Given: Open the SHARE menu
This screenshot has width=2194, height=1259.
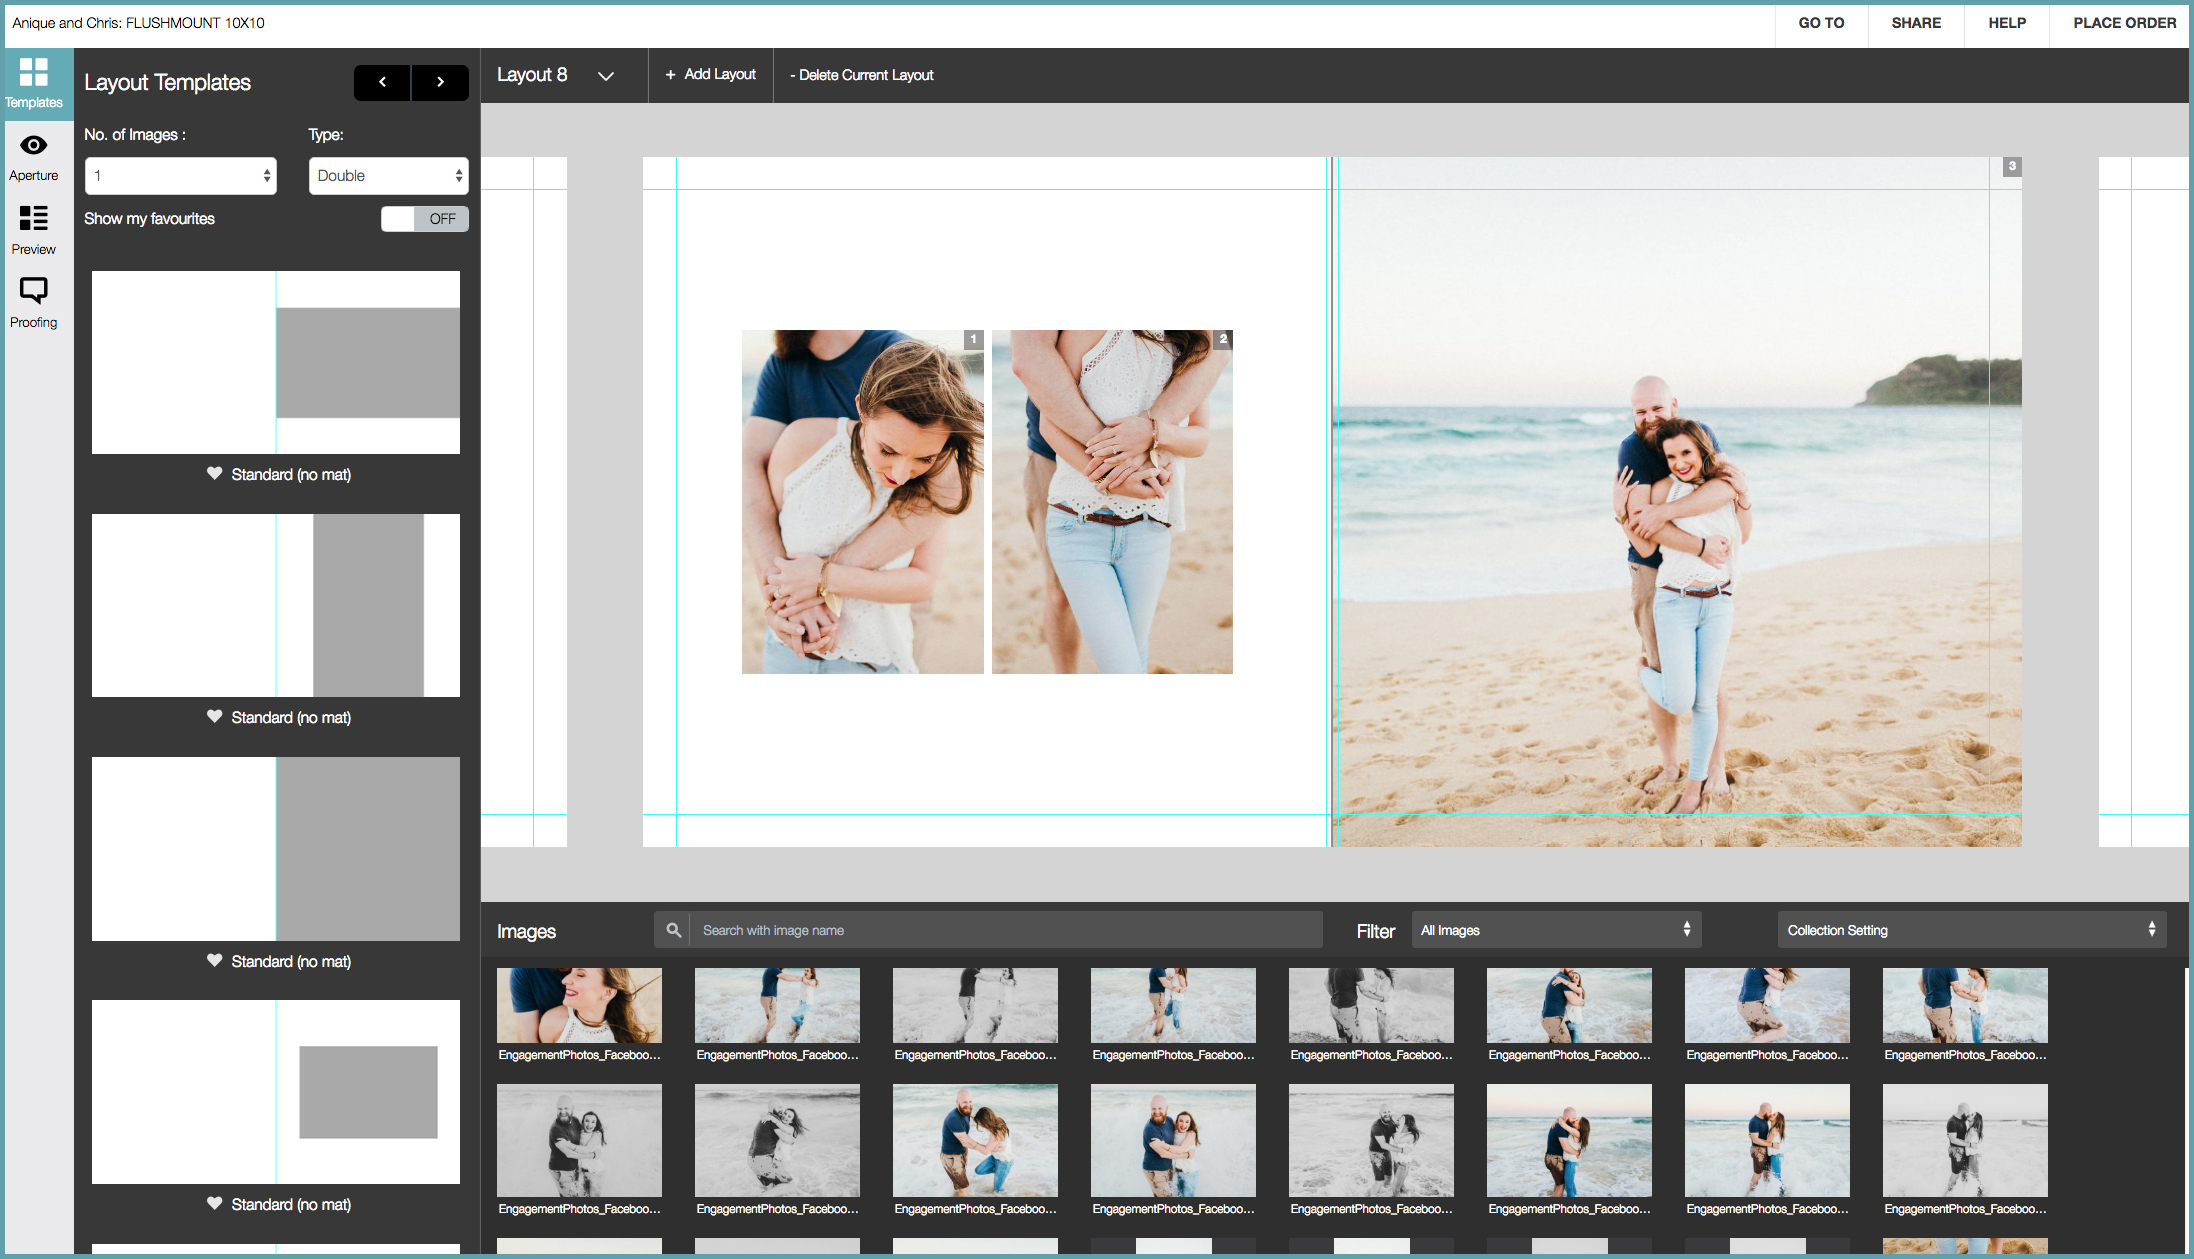Looking at the screenshot, I should [x=1915, y=23].
